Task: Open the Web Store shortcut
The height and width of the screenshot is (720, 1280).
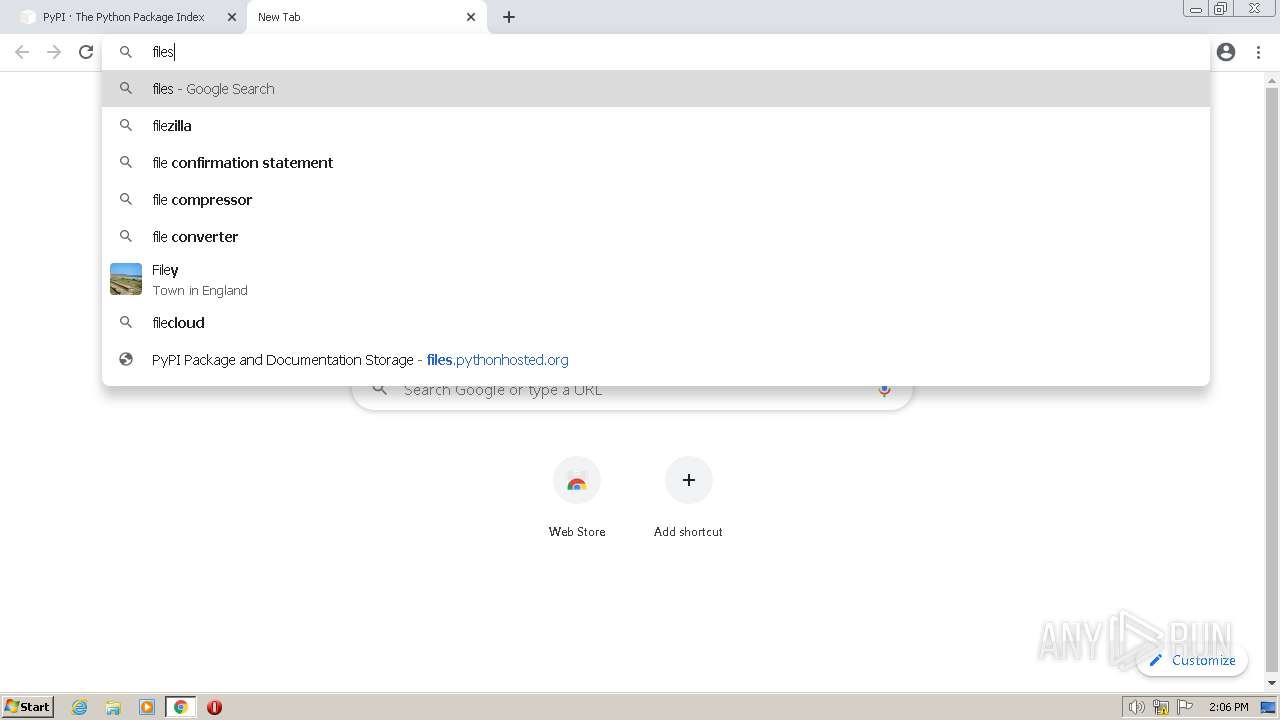Action: 577,498
